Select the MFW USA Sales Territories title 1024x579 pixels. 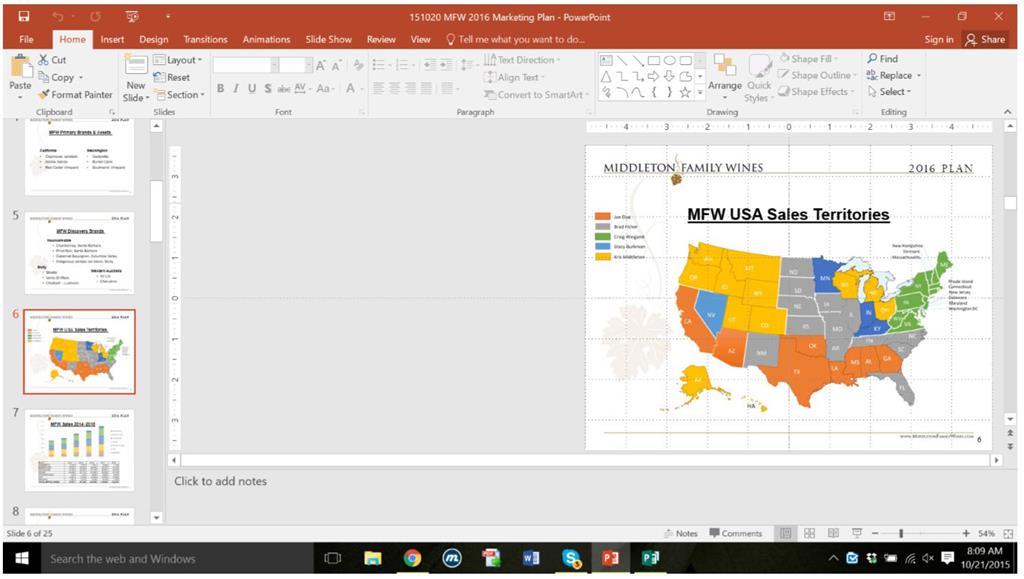click(788, 214)
